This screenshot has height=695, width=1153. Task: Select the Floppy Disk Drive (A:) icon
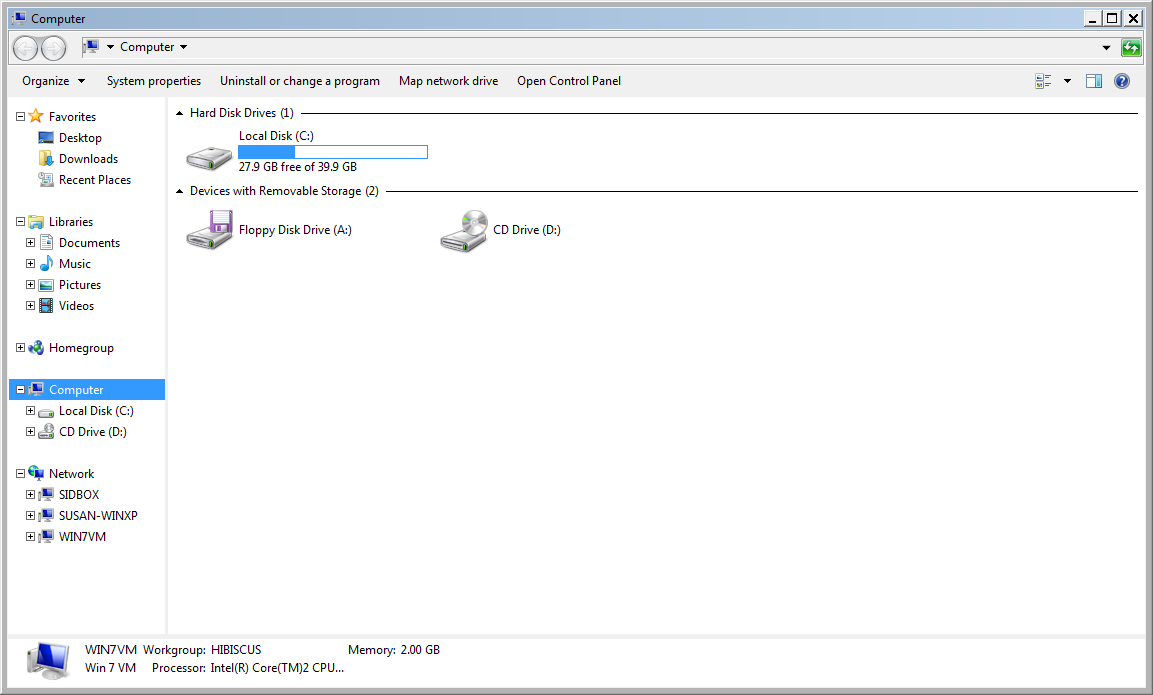point(209,229)
